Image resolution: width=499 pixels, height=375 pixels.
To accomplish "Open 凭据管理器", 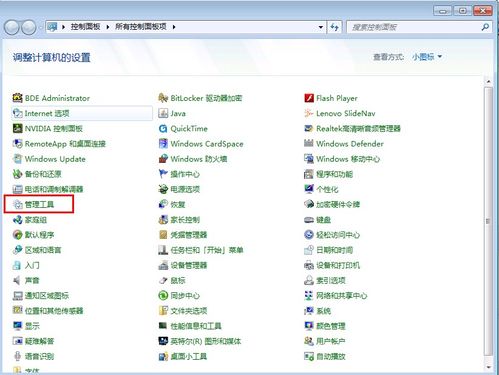I will [x=183, y=235].
